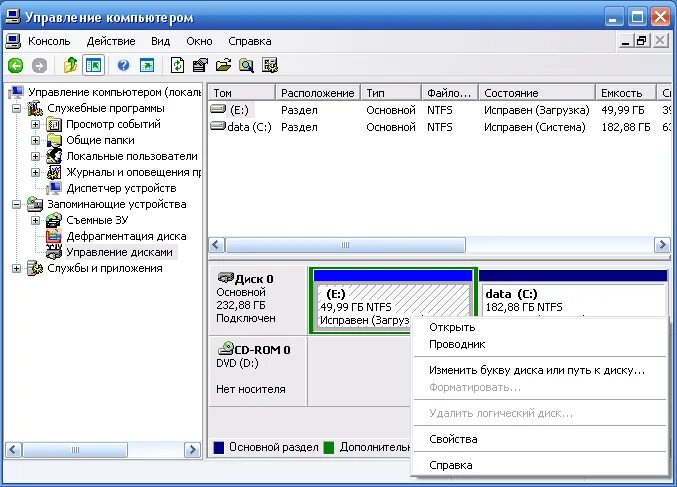The image size is (677, 487).
Task: Click the blue Help question mark icon
Action: click(123, 66)
